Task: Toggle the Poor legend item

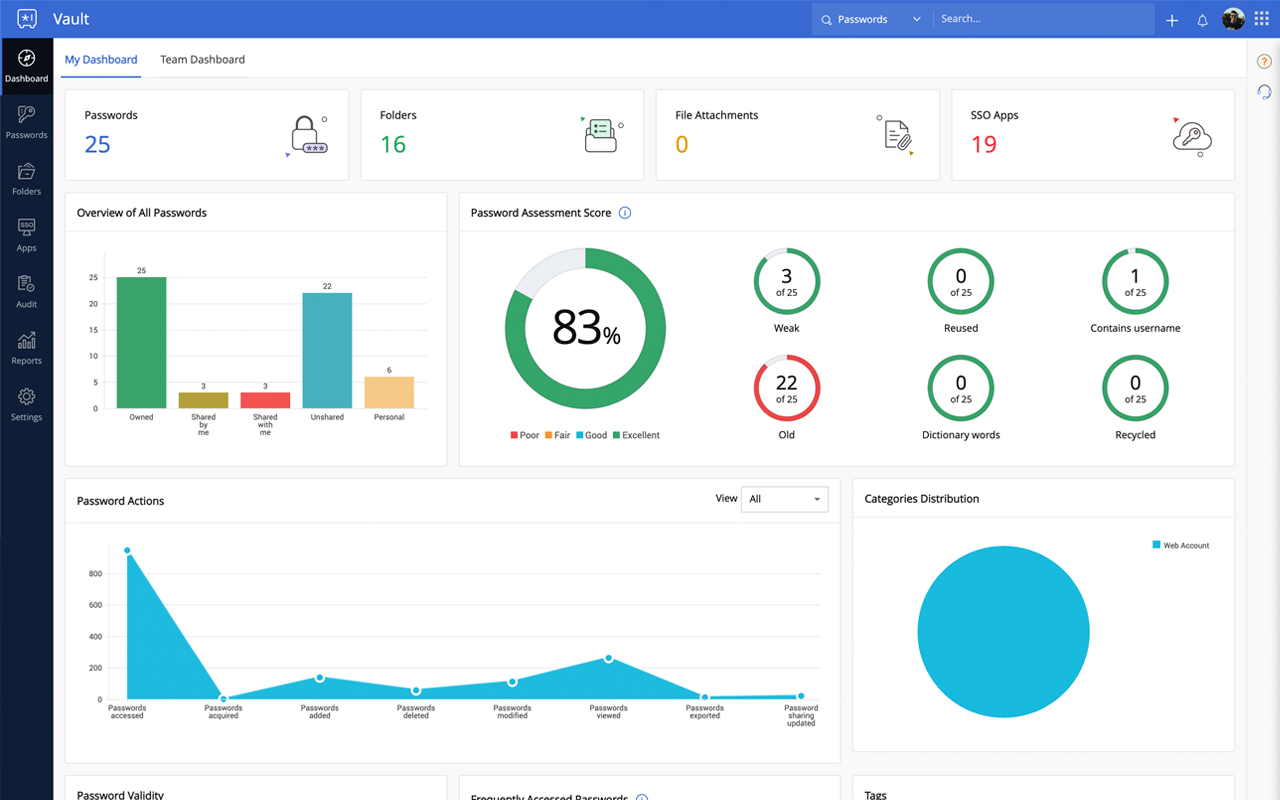Action: click(525, 435)
